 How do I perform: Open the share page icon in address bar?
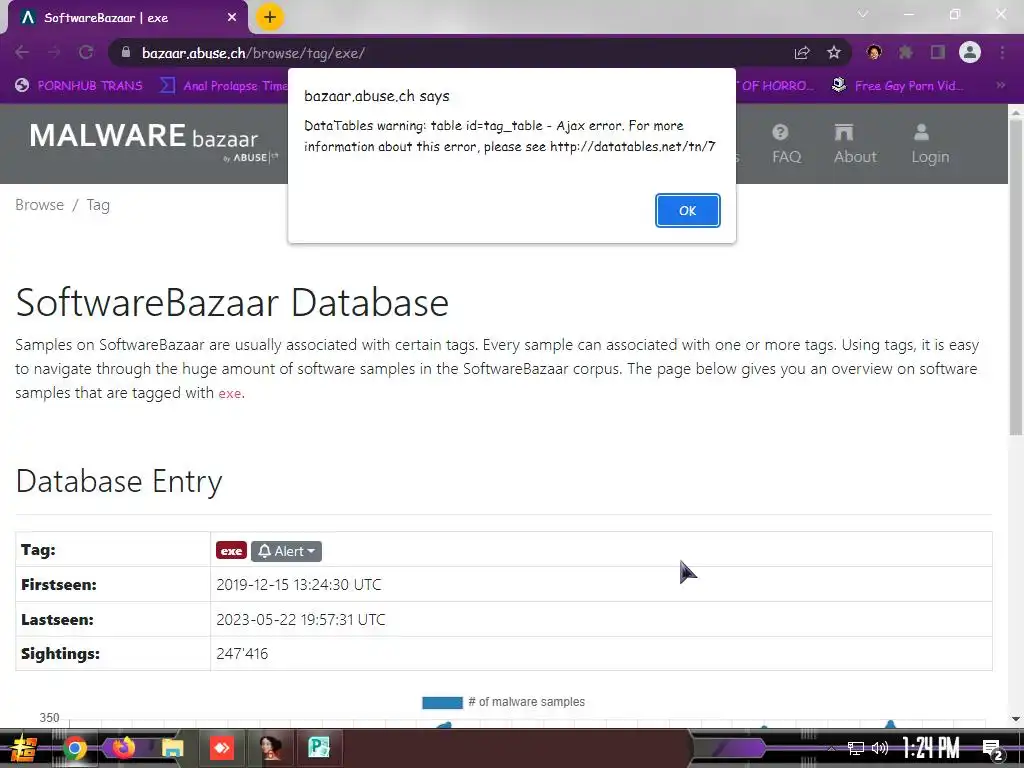[802, 53]
